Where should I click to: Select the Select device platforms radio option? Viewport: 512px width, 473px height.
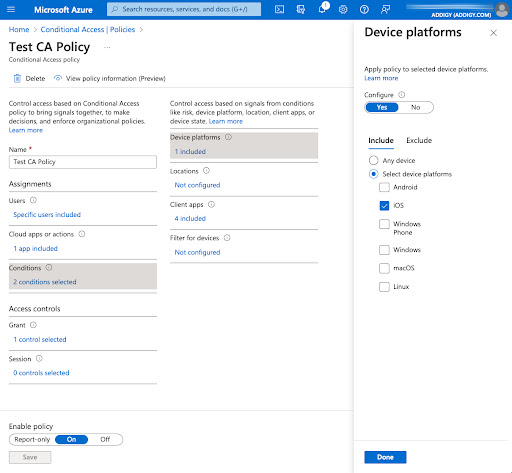(374, 174)
